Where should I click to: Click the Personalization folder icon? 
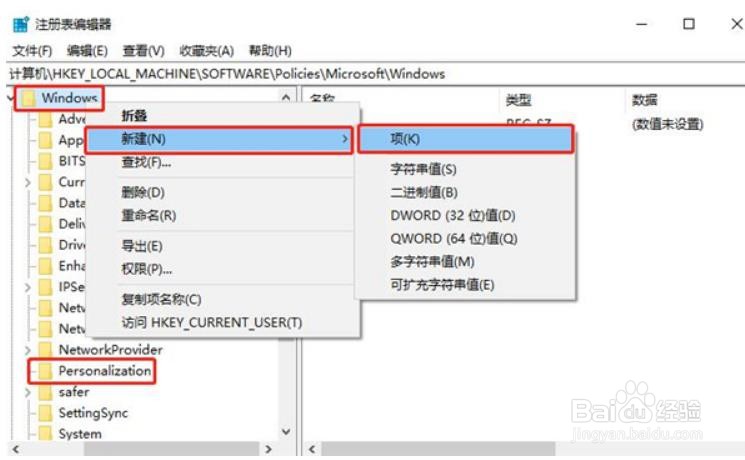(x=45, y=371)
